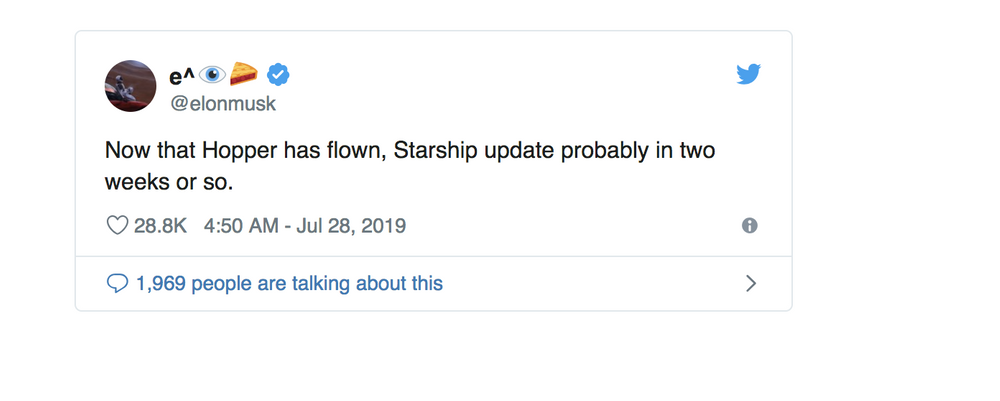Click the speech bubble reply icon

117,283
